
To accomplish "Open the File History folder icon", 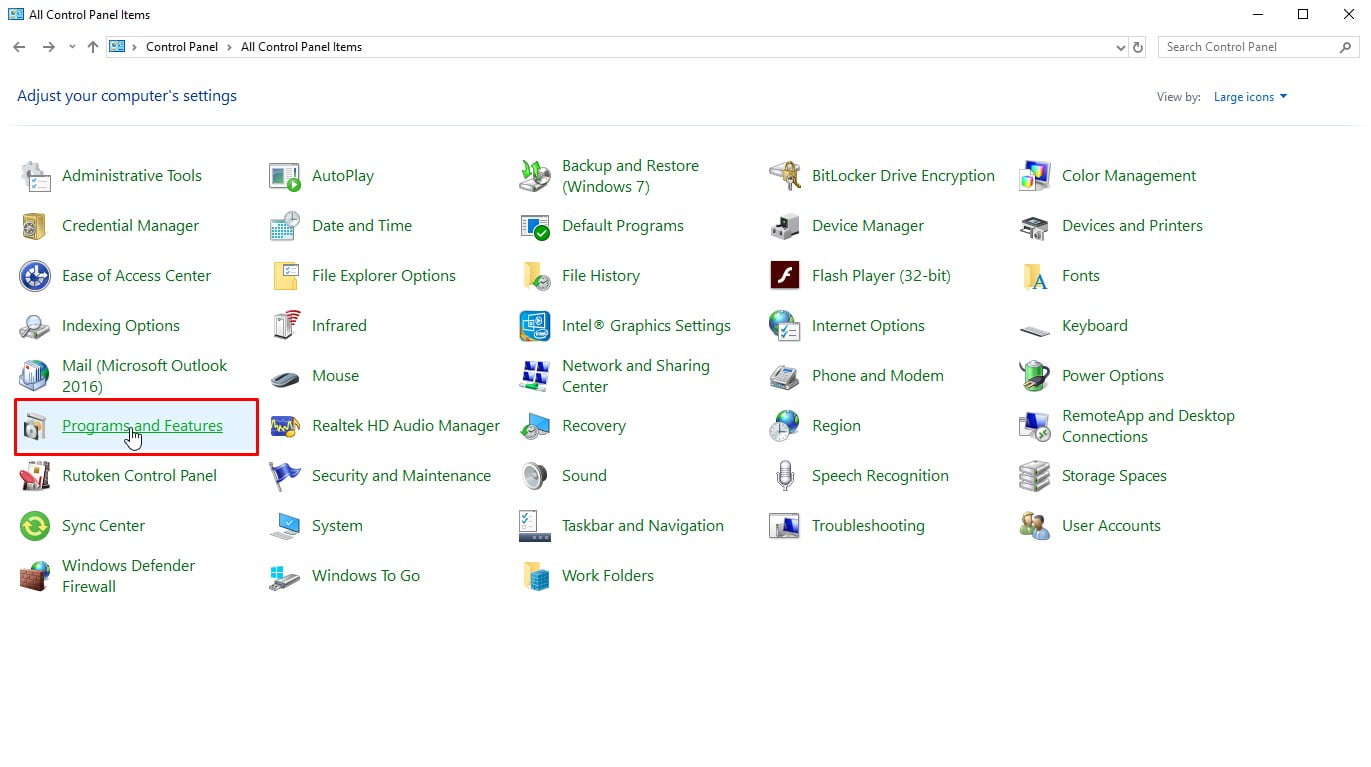I will [535, 276].
